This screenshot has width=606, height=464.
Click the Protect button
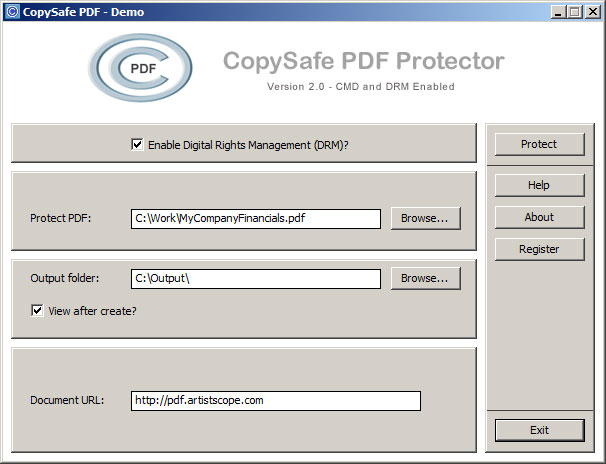[x=539, y=144]
